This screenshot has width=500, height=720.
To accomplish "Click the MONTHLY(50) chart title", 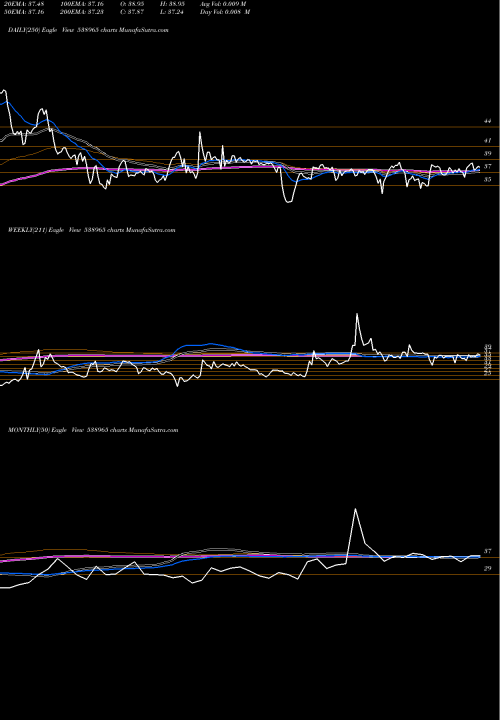I will click(93, 430).
